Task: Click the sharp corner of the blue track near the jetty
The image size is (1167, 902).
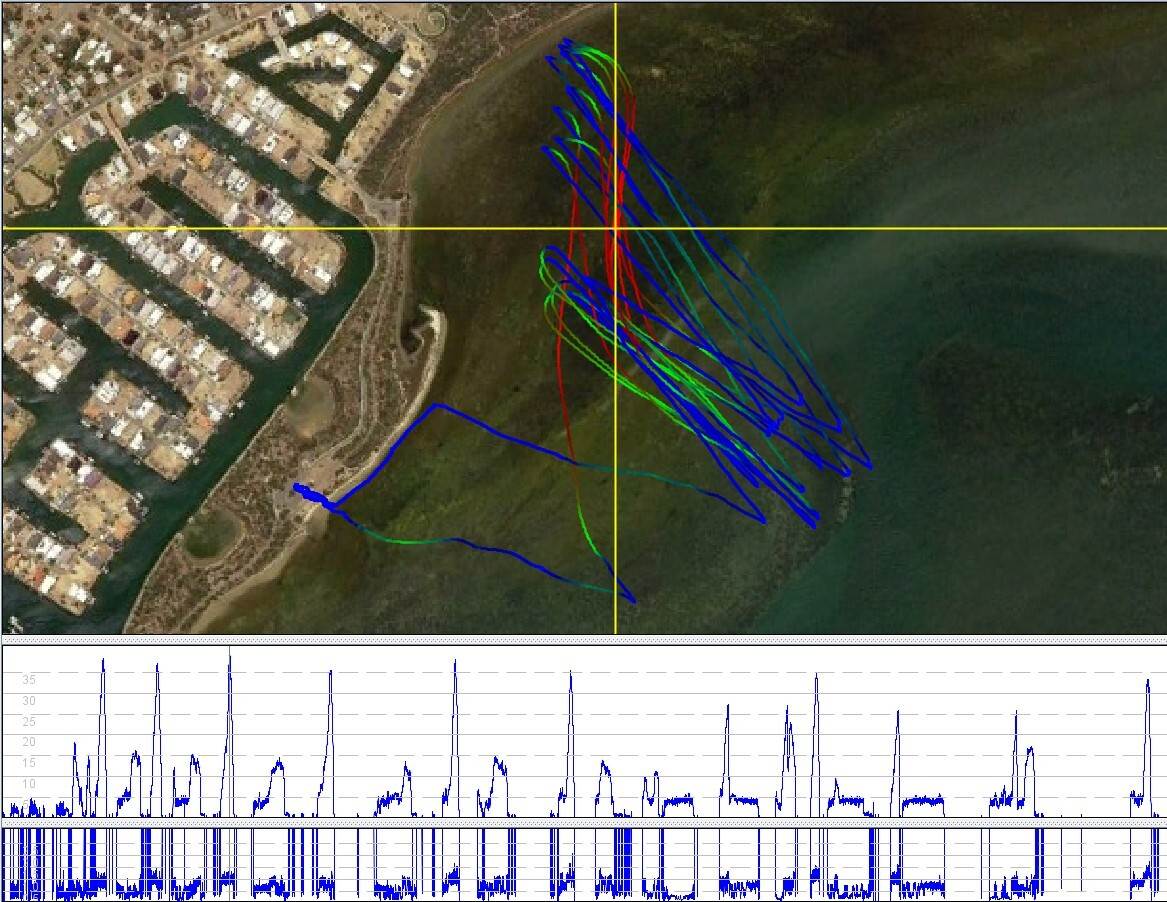Action: pos(434,405)
